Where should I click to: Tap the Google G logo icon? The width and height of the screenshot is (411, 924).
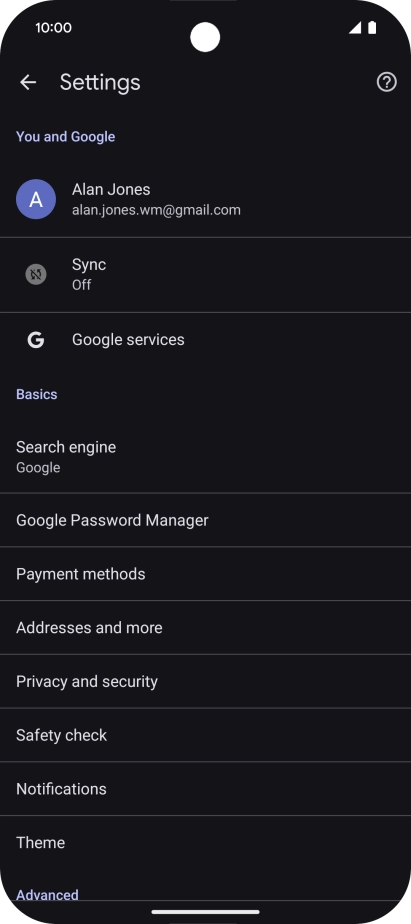pos(36,340)
